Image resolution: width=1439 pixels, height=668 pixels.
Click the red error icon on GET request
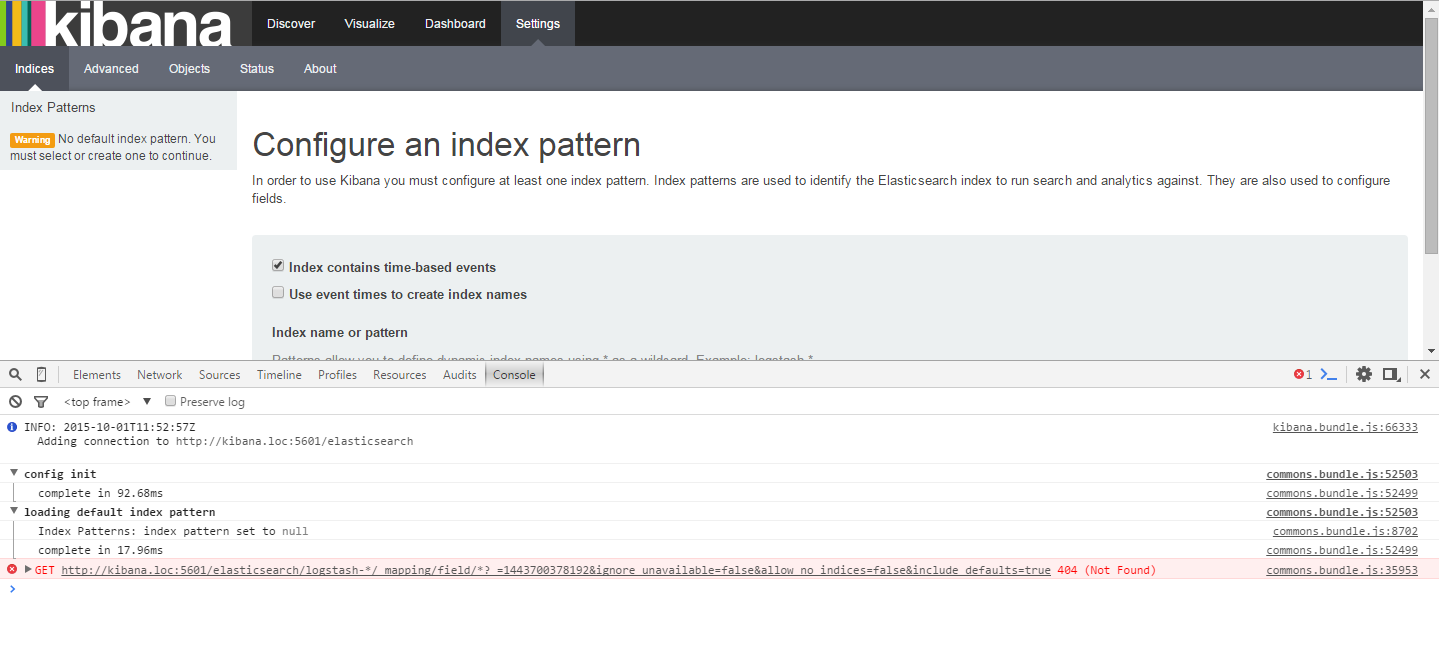point(13,569)
